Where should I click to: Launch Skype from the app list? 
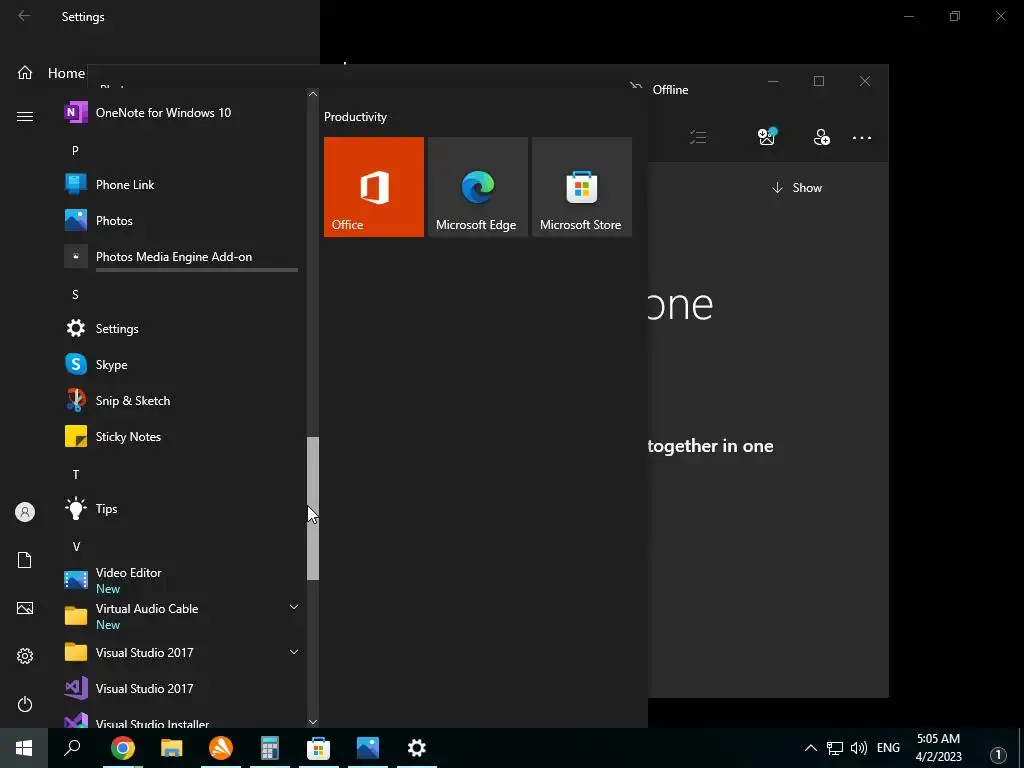pyautogui.click(x=181, y=364)
